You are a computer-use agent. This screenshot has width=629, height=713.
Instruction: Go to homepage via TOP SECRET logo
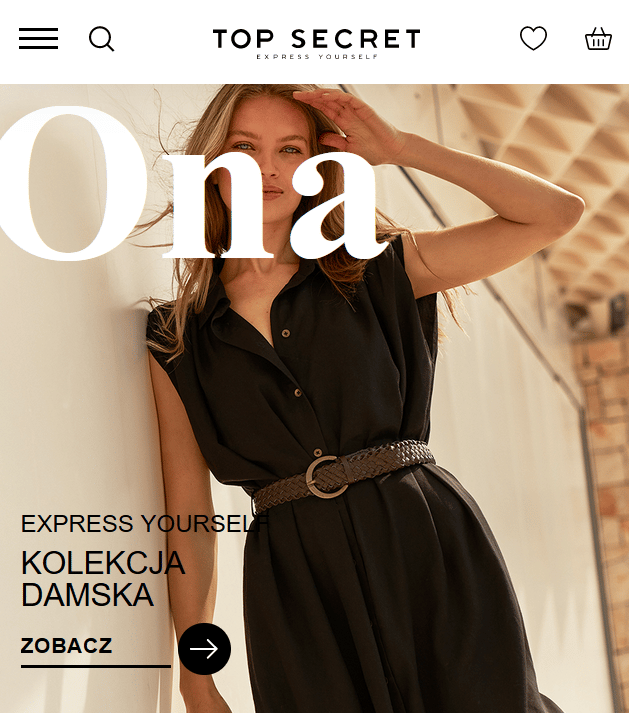(x=317, y=39)
